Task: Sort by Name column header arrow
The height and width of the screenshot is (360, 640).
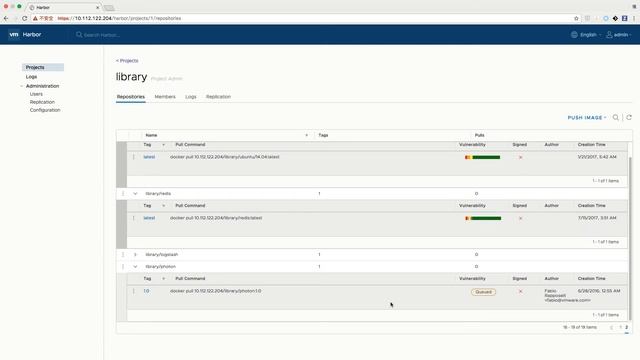Action: click(307, 135)
